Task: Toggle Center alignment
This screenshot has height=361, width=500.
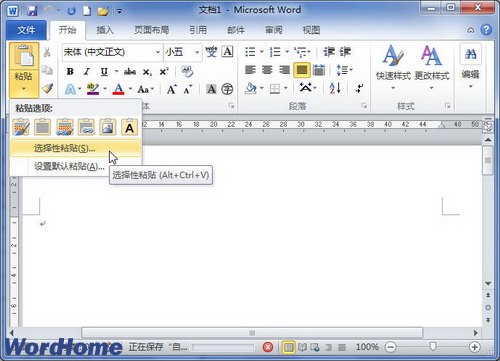Action: tap(267, 70)
